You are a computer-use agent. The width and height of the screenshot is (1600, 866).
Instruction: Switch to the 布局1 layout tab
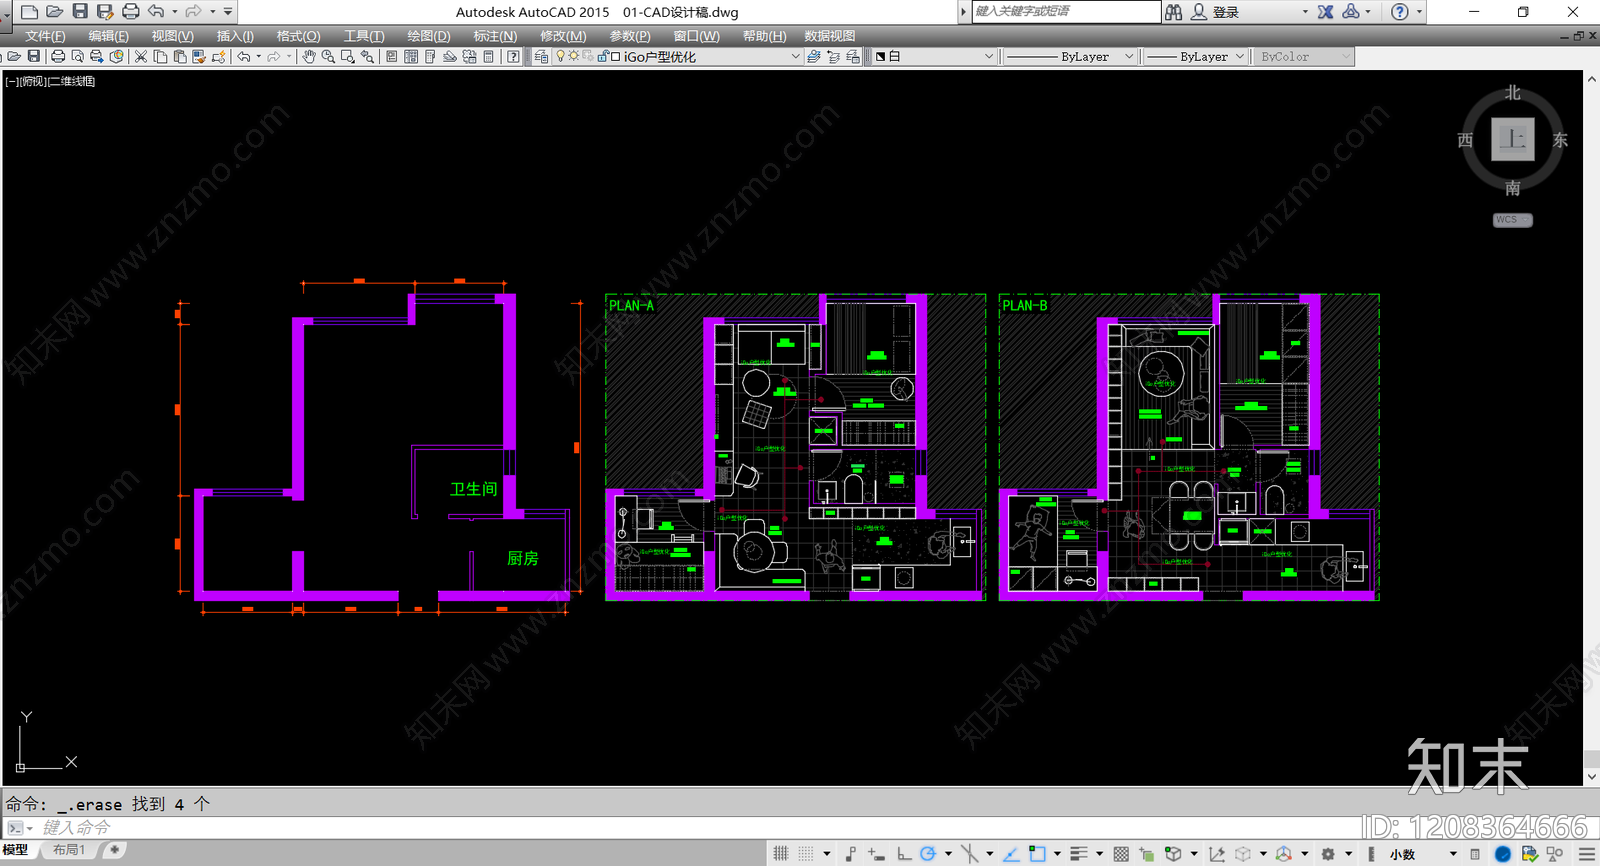(x=69, y=850)
